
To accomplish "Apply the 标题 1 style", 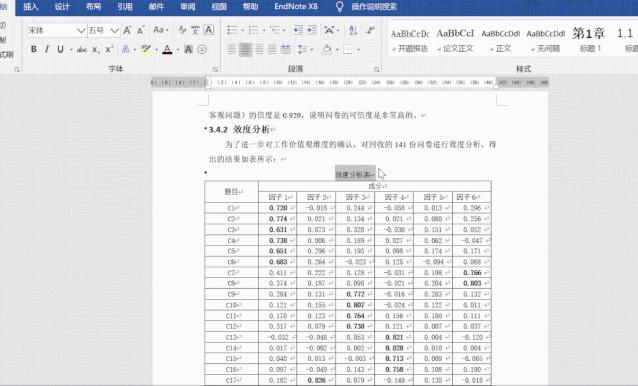I will 590,41.
